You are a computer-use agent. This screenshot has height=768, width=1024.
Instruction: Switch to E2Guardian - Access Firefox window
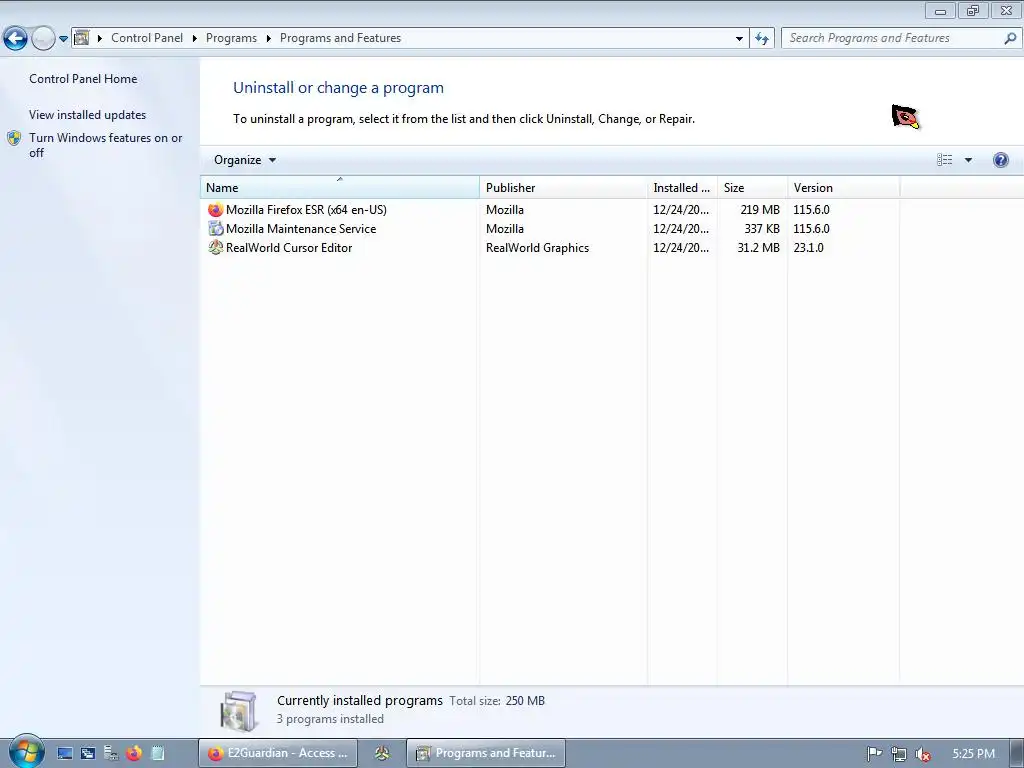pyautogui.click(x=278, y=753)
